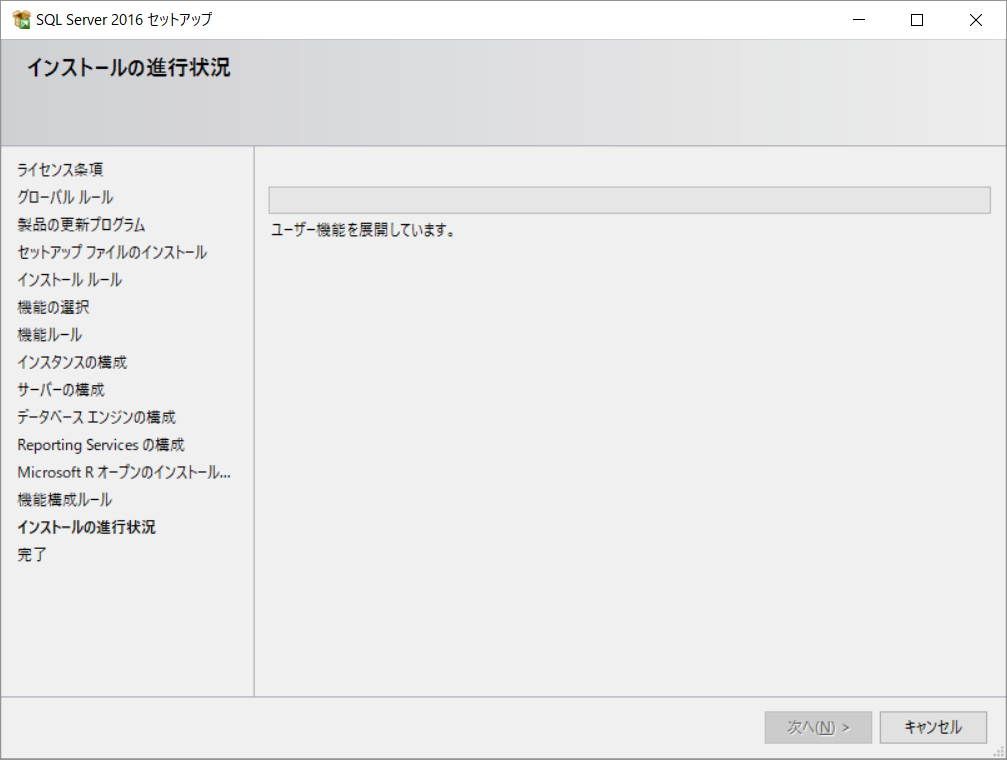Click the installation progress bar
Screen dimensions: 1007x760
point(629,200)
